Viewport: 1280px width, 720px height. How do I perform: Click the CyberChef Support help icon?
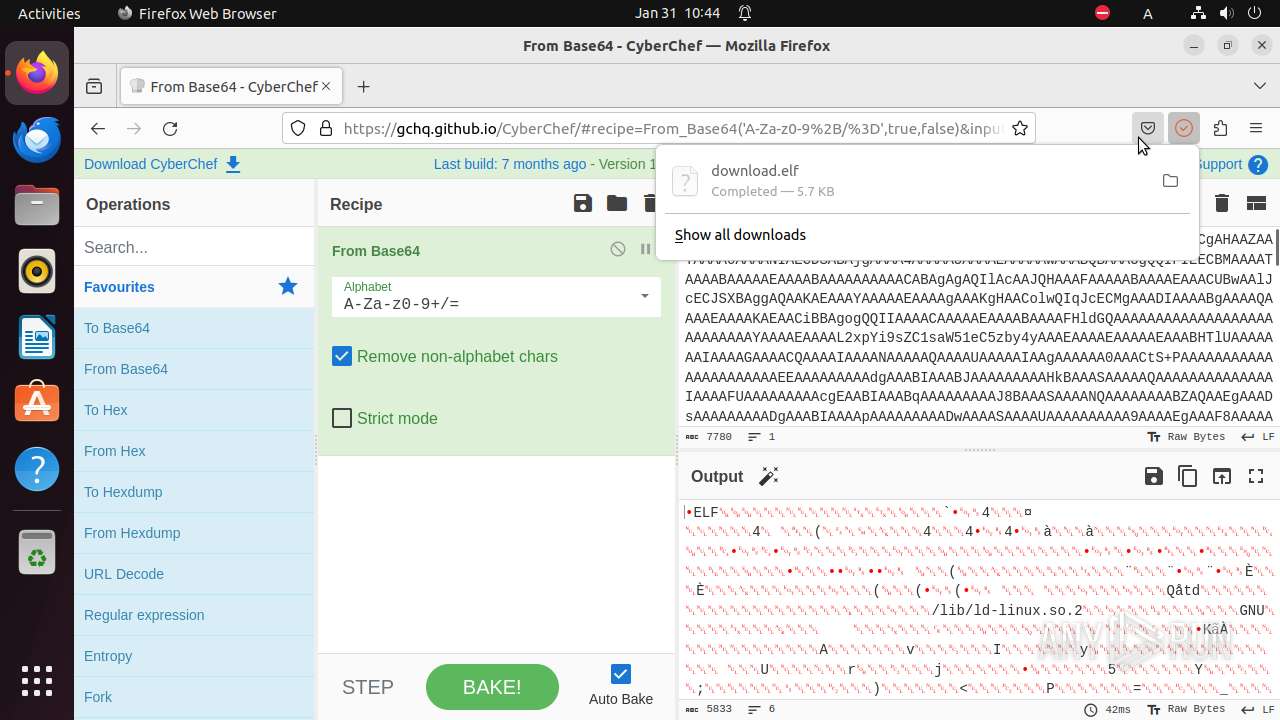click(1258, 164)
